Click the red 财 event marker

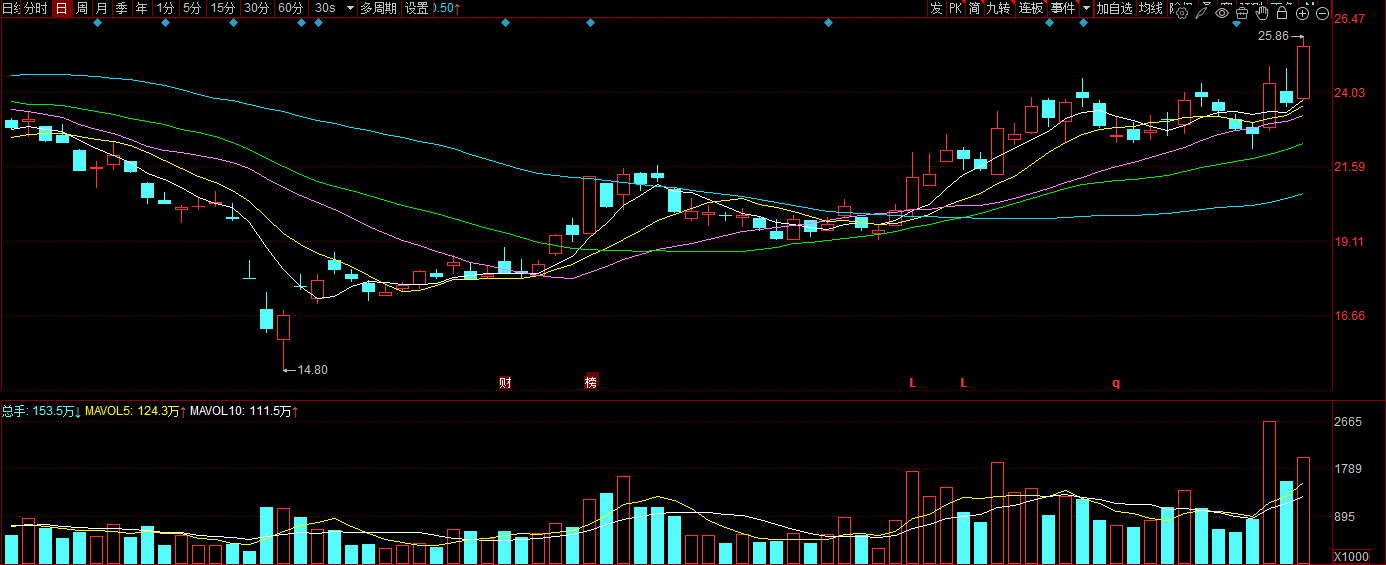[x=505, y=382]
